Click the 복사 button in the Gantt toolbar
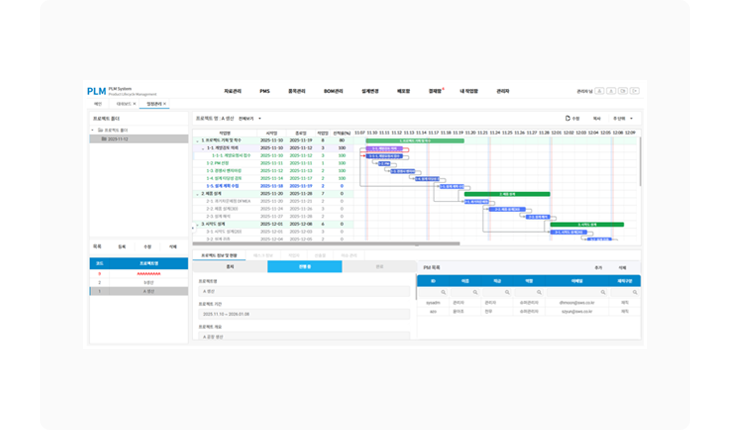 [x=597, y=119]
